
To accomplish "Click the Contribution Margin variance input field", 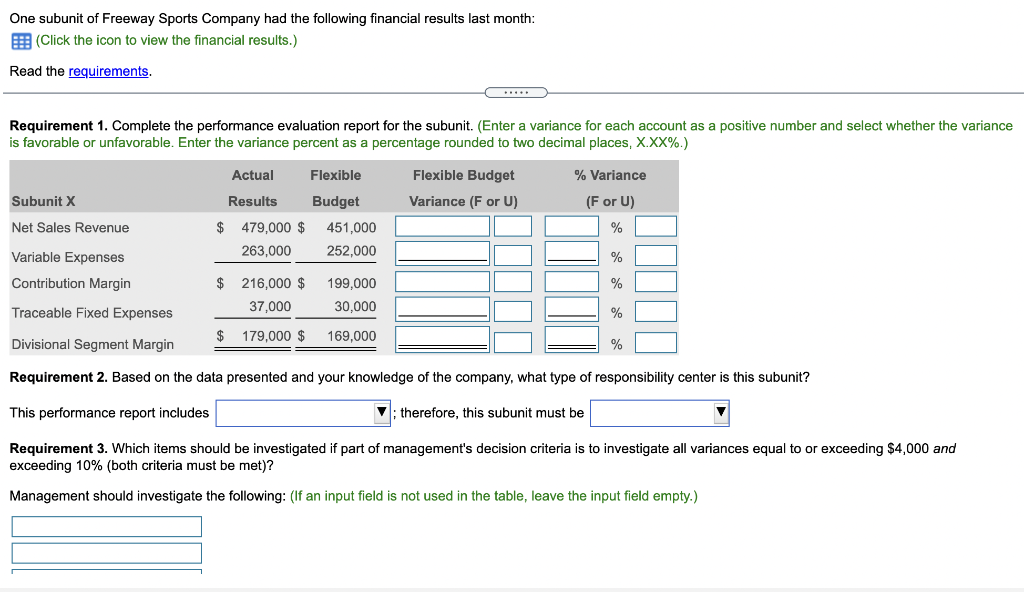I will 442,282.
